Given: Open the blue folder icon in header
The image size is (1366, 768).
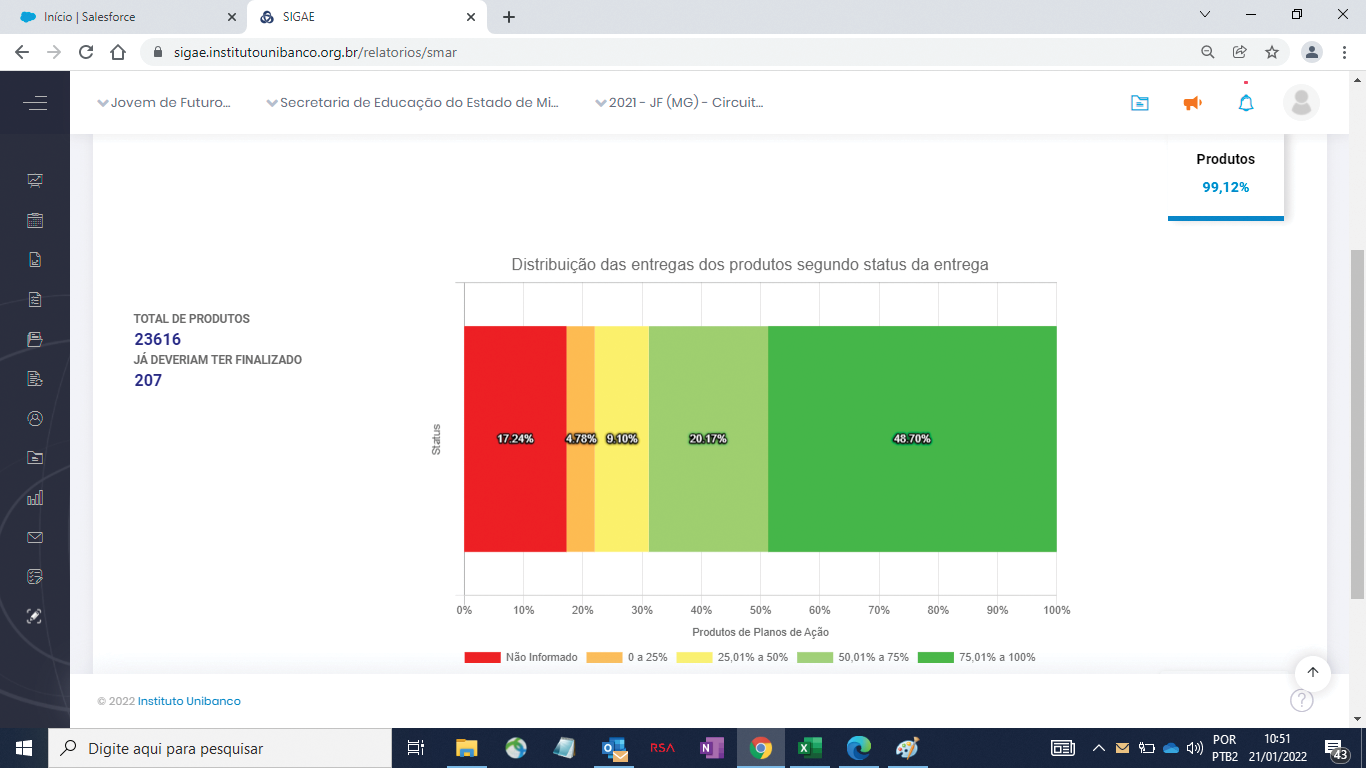Looking at the screenshot, I should [x=1139, y=102].
